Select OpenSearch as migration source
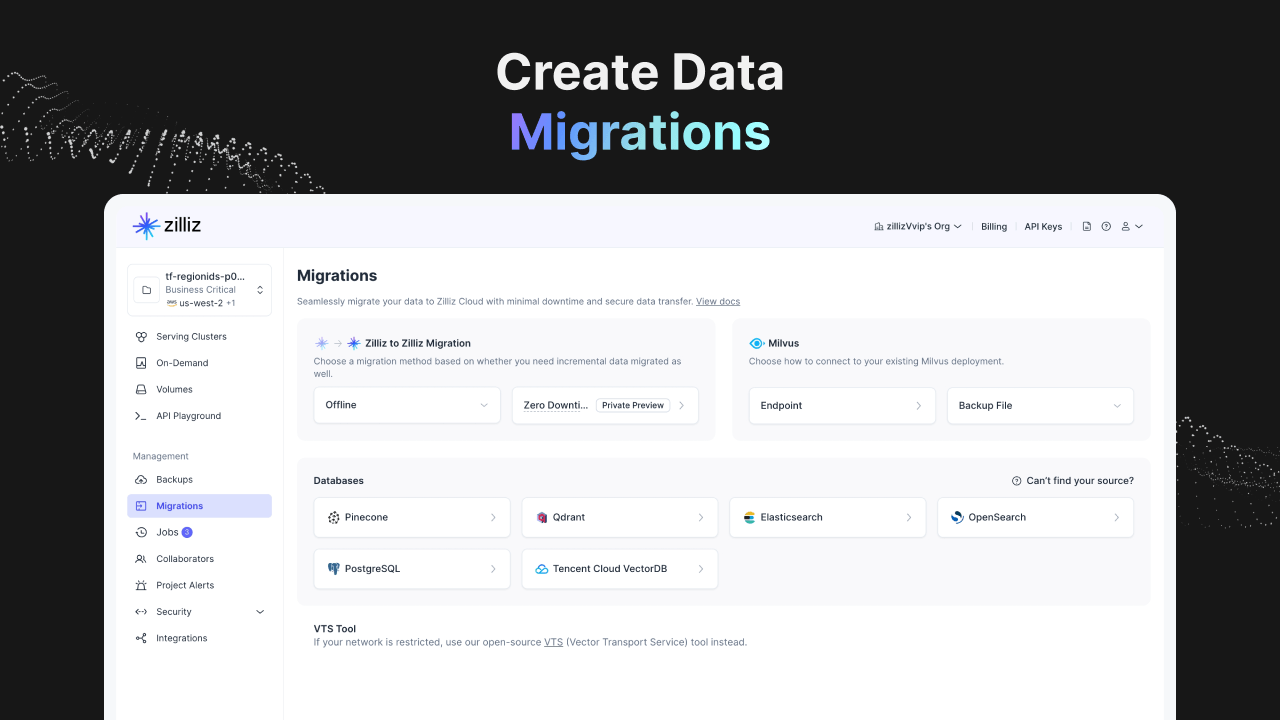Viewport: 1280px width, 720px height. pos(1036,517)
